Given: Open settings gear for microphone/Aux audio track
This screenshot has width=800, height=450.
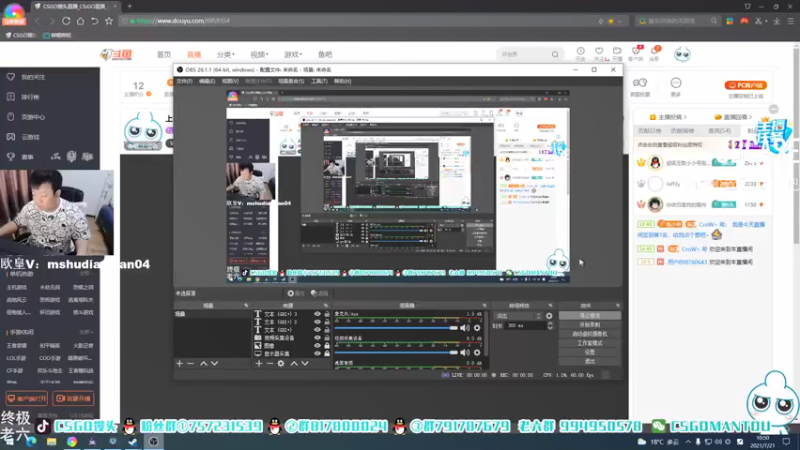Looking at the screenshot, I should 477,328.
